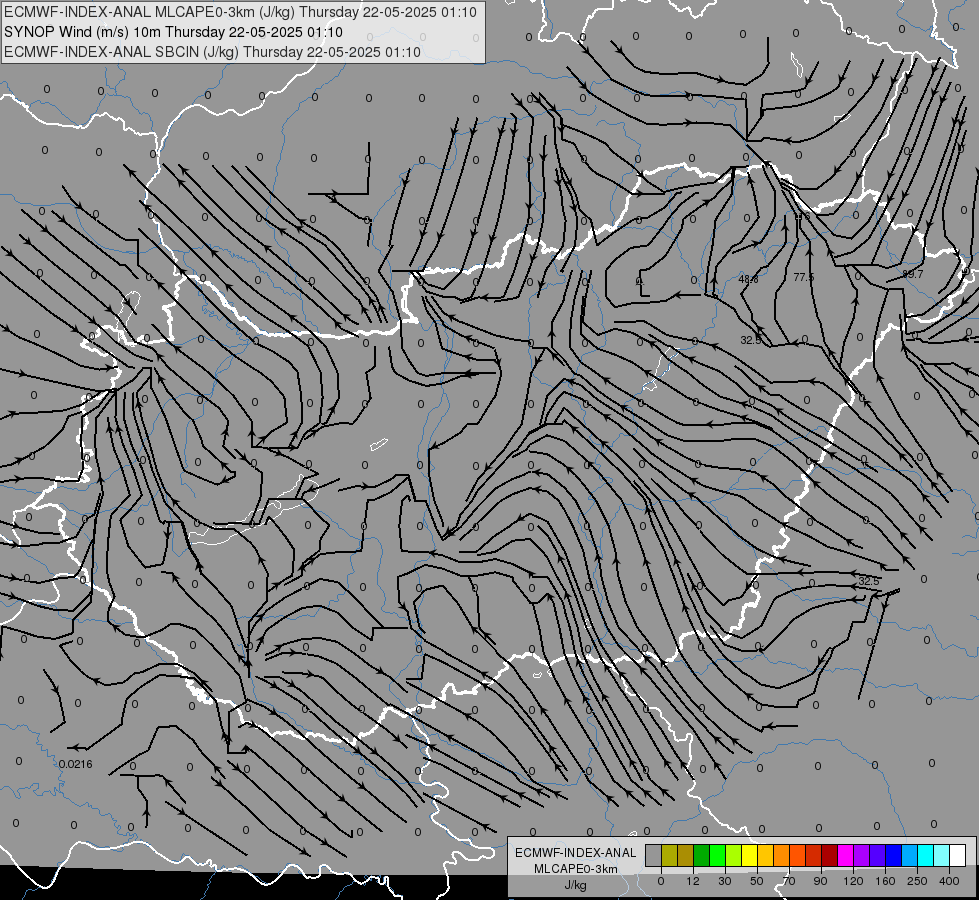Select the white legend swatch
Image resolution: width=979 pixels, height=900 pixels.
pyautogui.click(x=957, y=855)
